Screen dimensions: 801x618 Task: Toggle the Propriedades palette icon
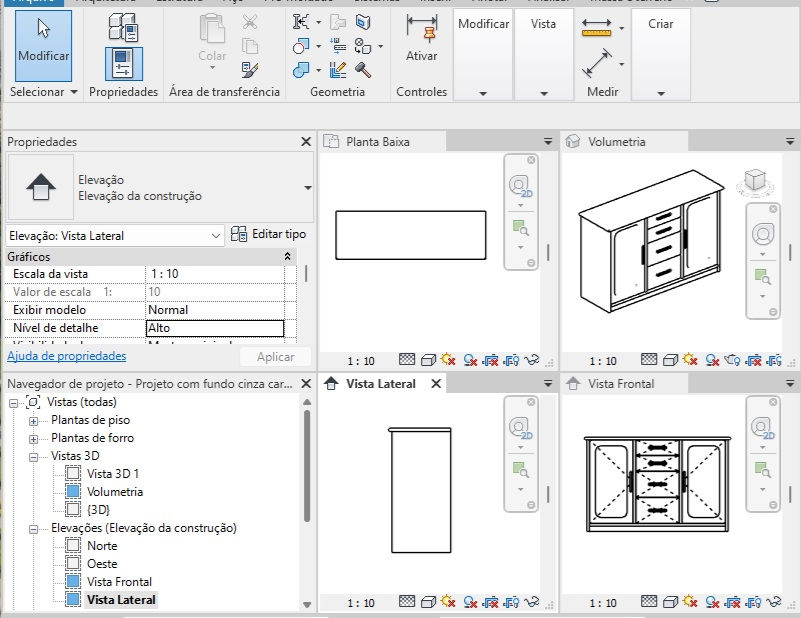[x=124, y=64]
